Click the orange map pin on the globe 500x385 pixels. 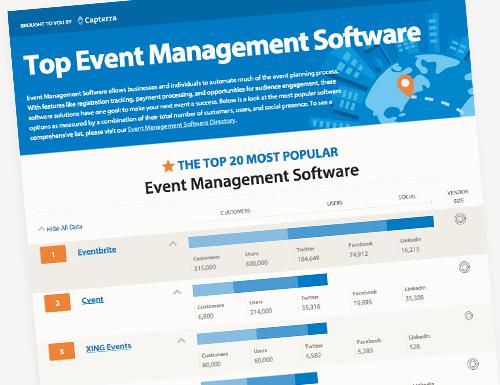pyautogui.click(x=406, y=85)
